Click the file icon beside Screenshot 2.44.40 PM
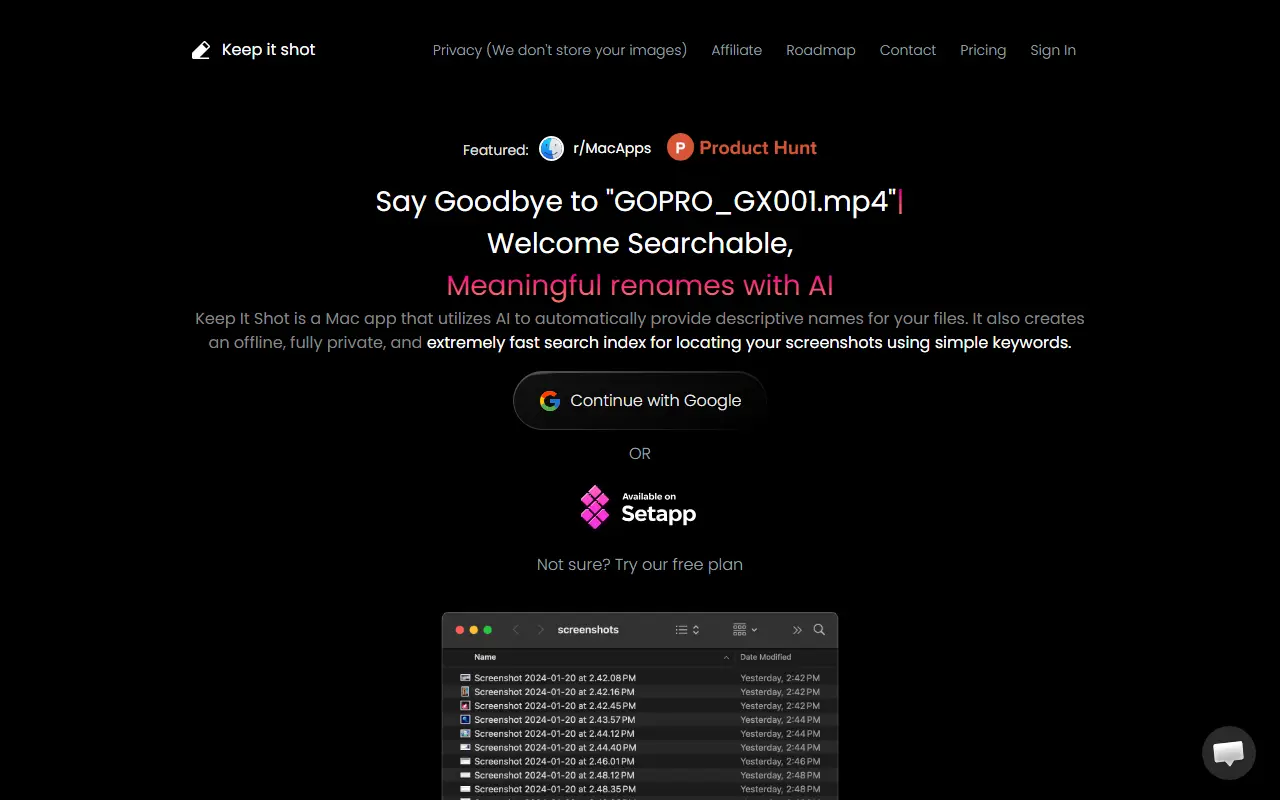1280x800 pixels. [x=465, y=748]
